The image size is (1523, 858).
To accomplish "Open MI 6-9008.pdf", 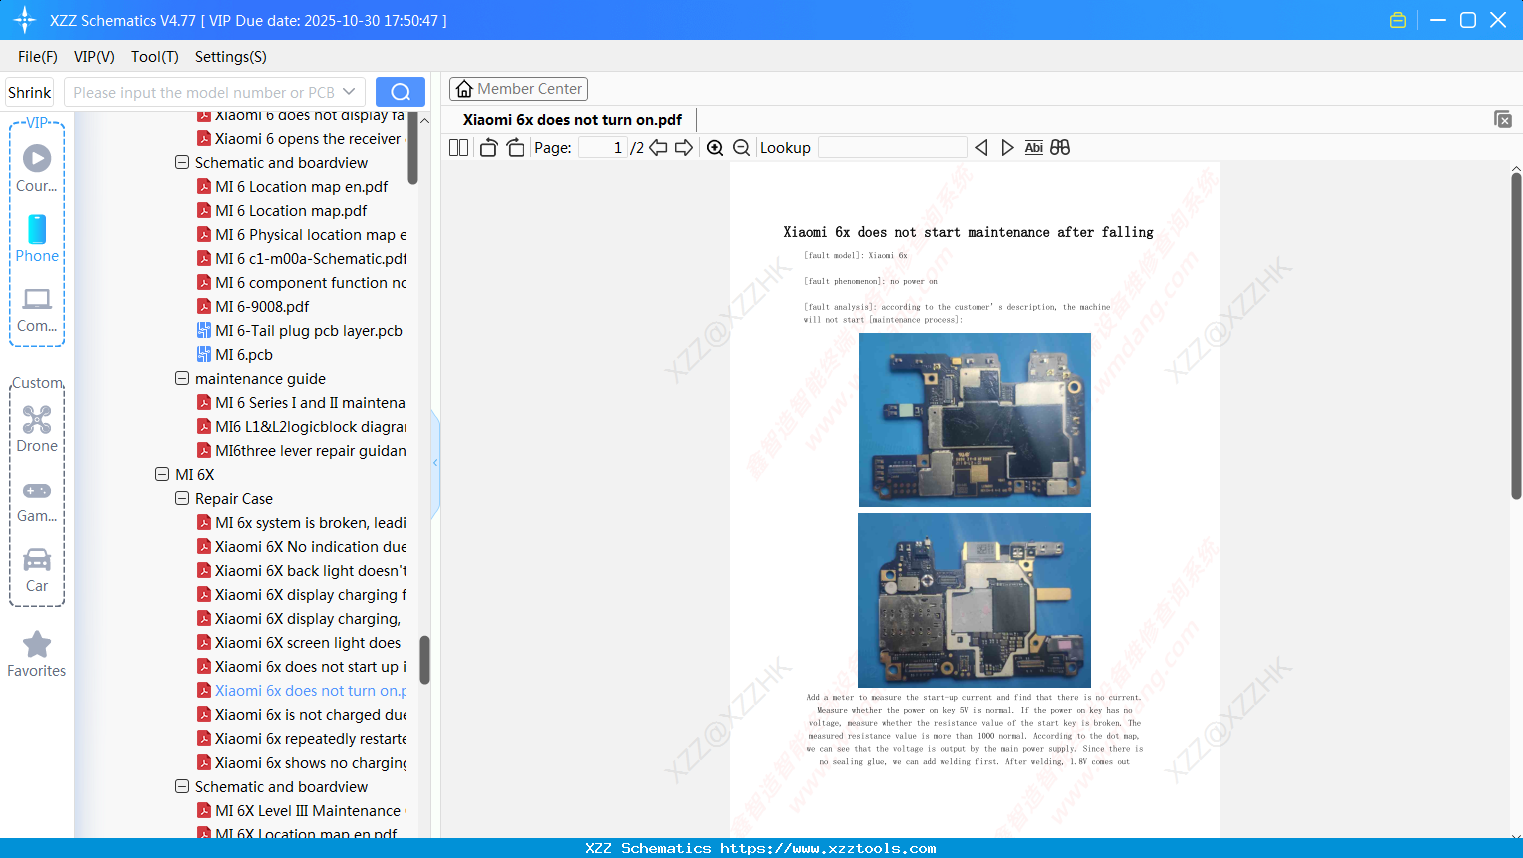I will coord(262,306).
